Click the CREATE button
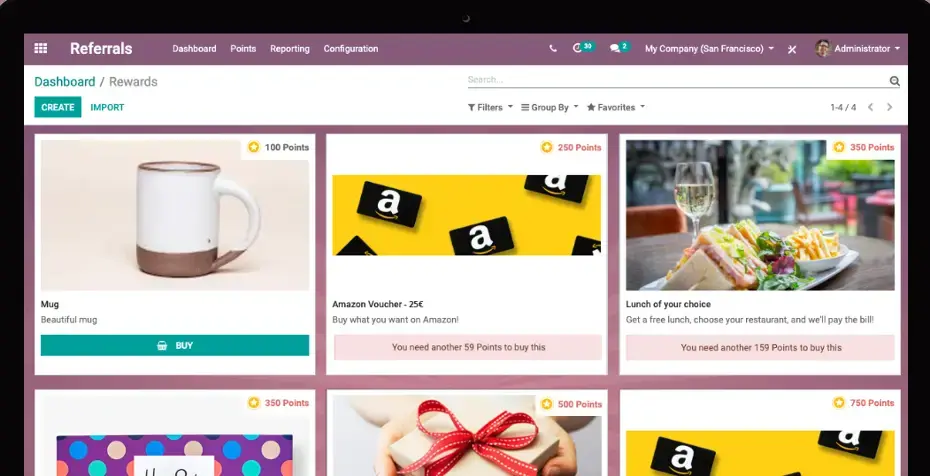 (x=58, y=107)
